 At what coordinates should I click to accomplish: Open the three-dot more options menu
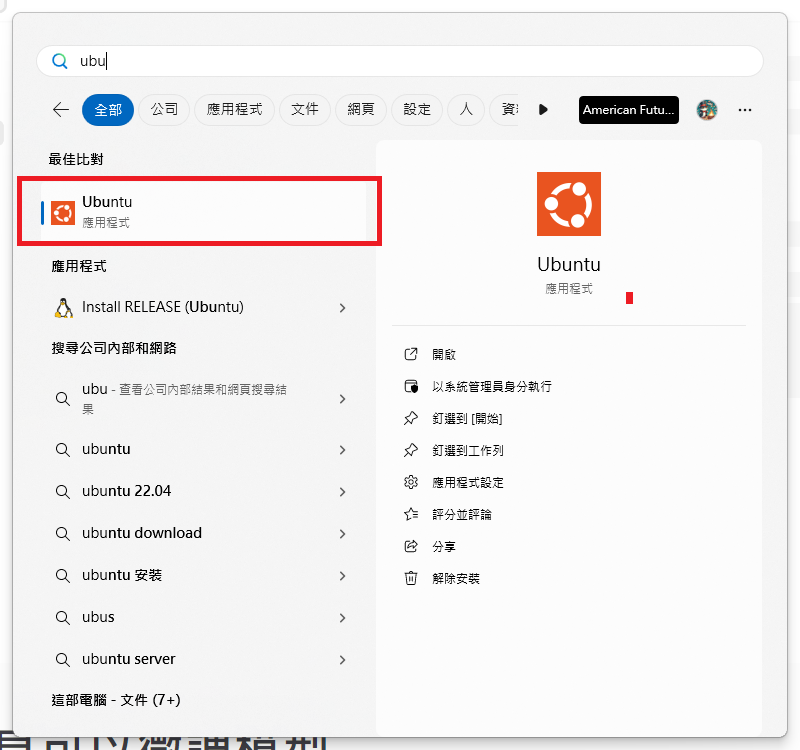point(745,110)
